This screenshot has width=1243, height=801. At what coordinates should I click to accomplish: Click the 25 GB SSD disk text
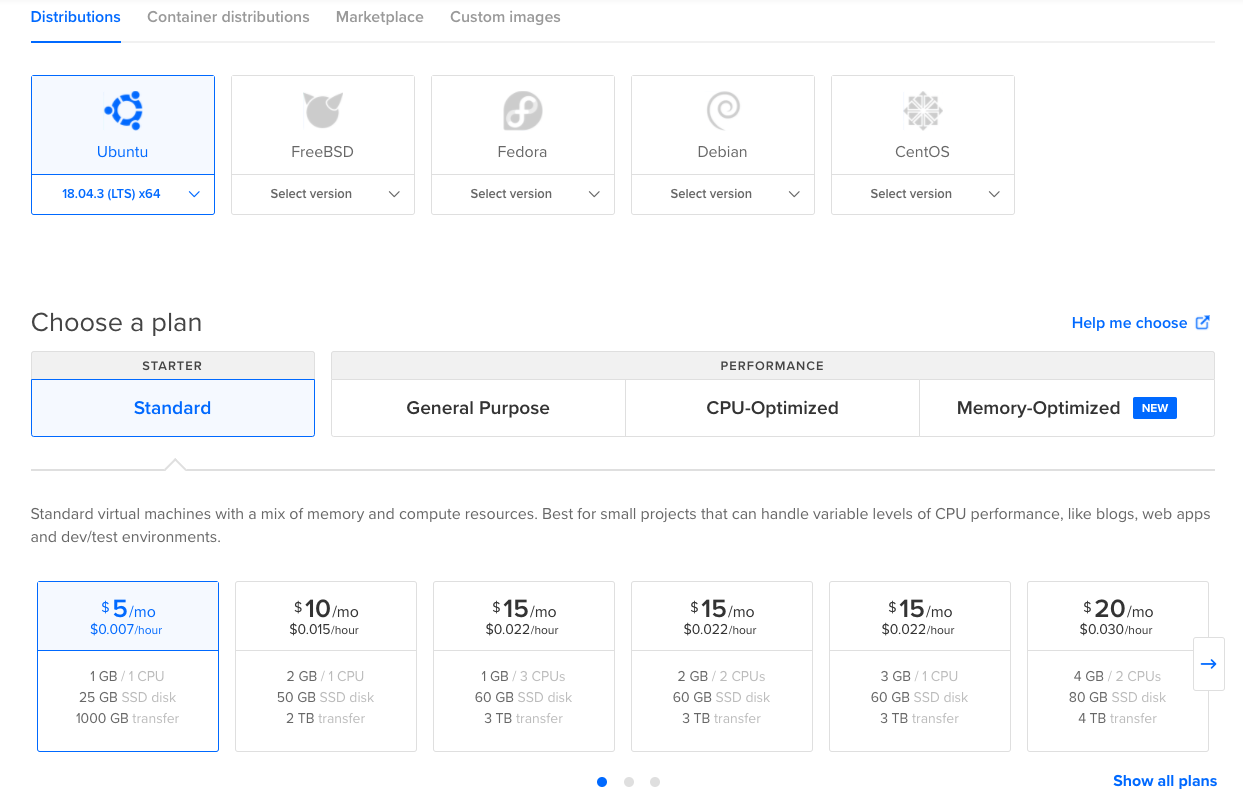[128, 697]
